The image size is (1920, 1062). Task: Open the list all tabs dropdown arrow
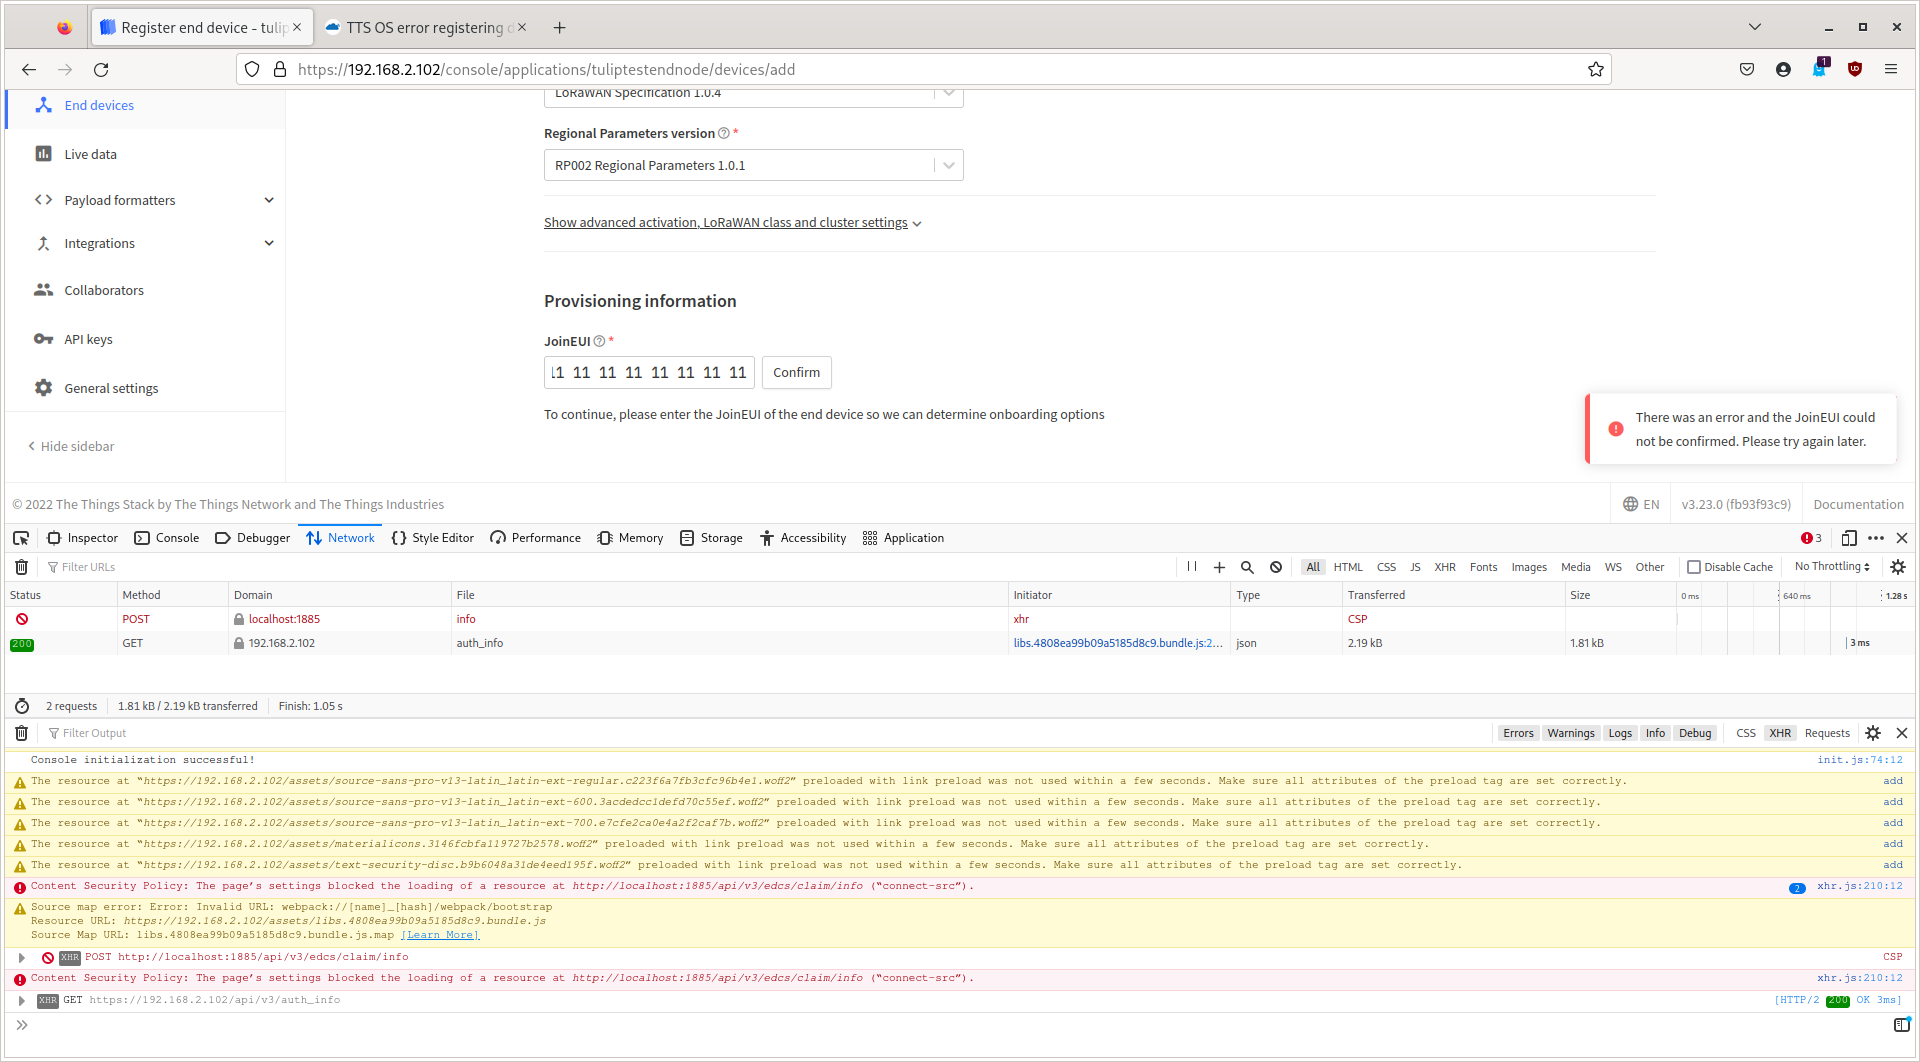point(1754,27)
